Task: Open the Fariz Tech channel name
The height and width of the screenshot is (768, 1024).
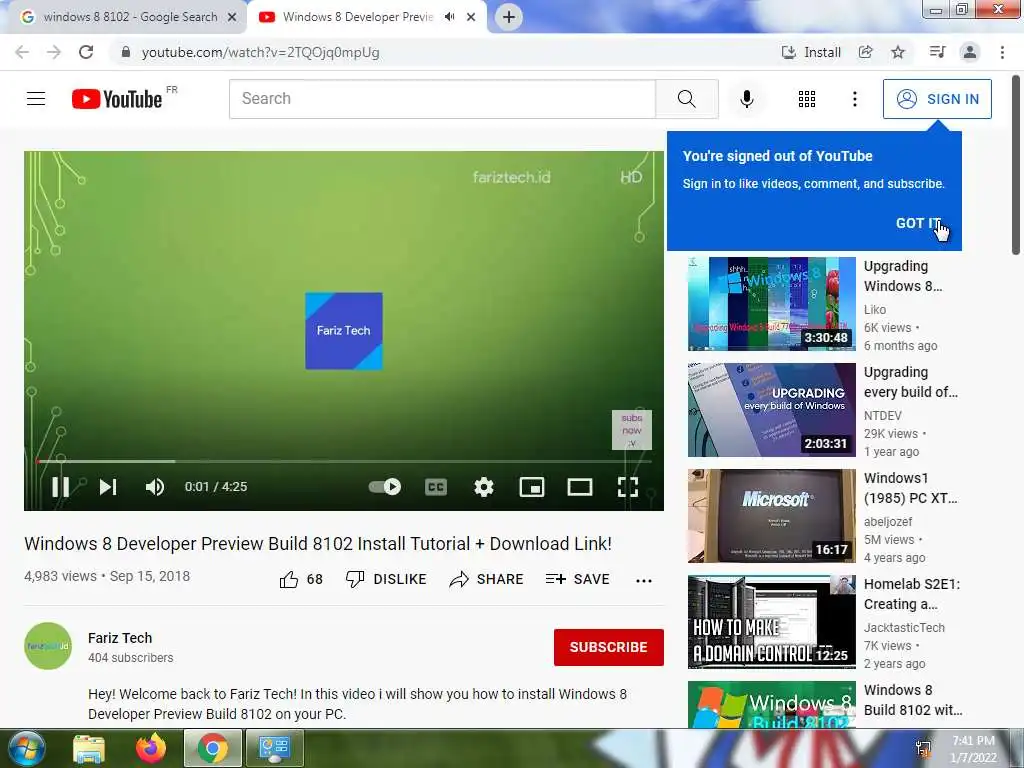Action: click(x=120, y=637)
